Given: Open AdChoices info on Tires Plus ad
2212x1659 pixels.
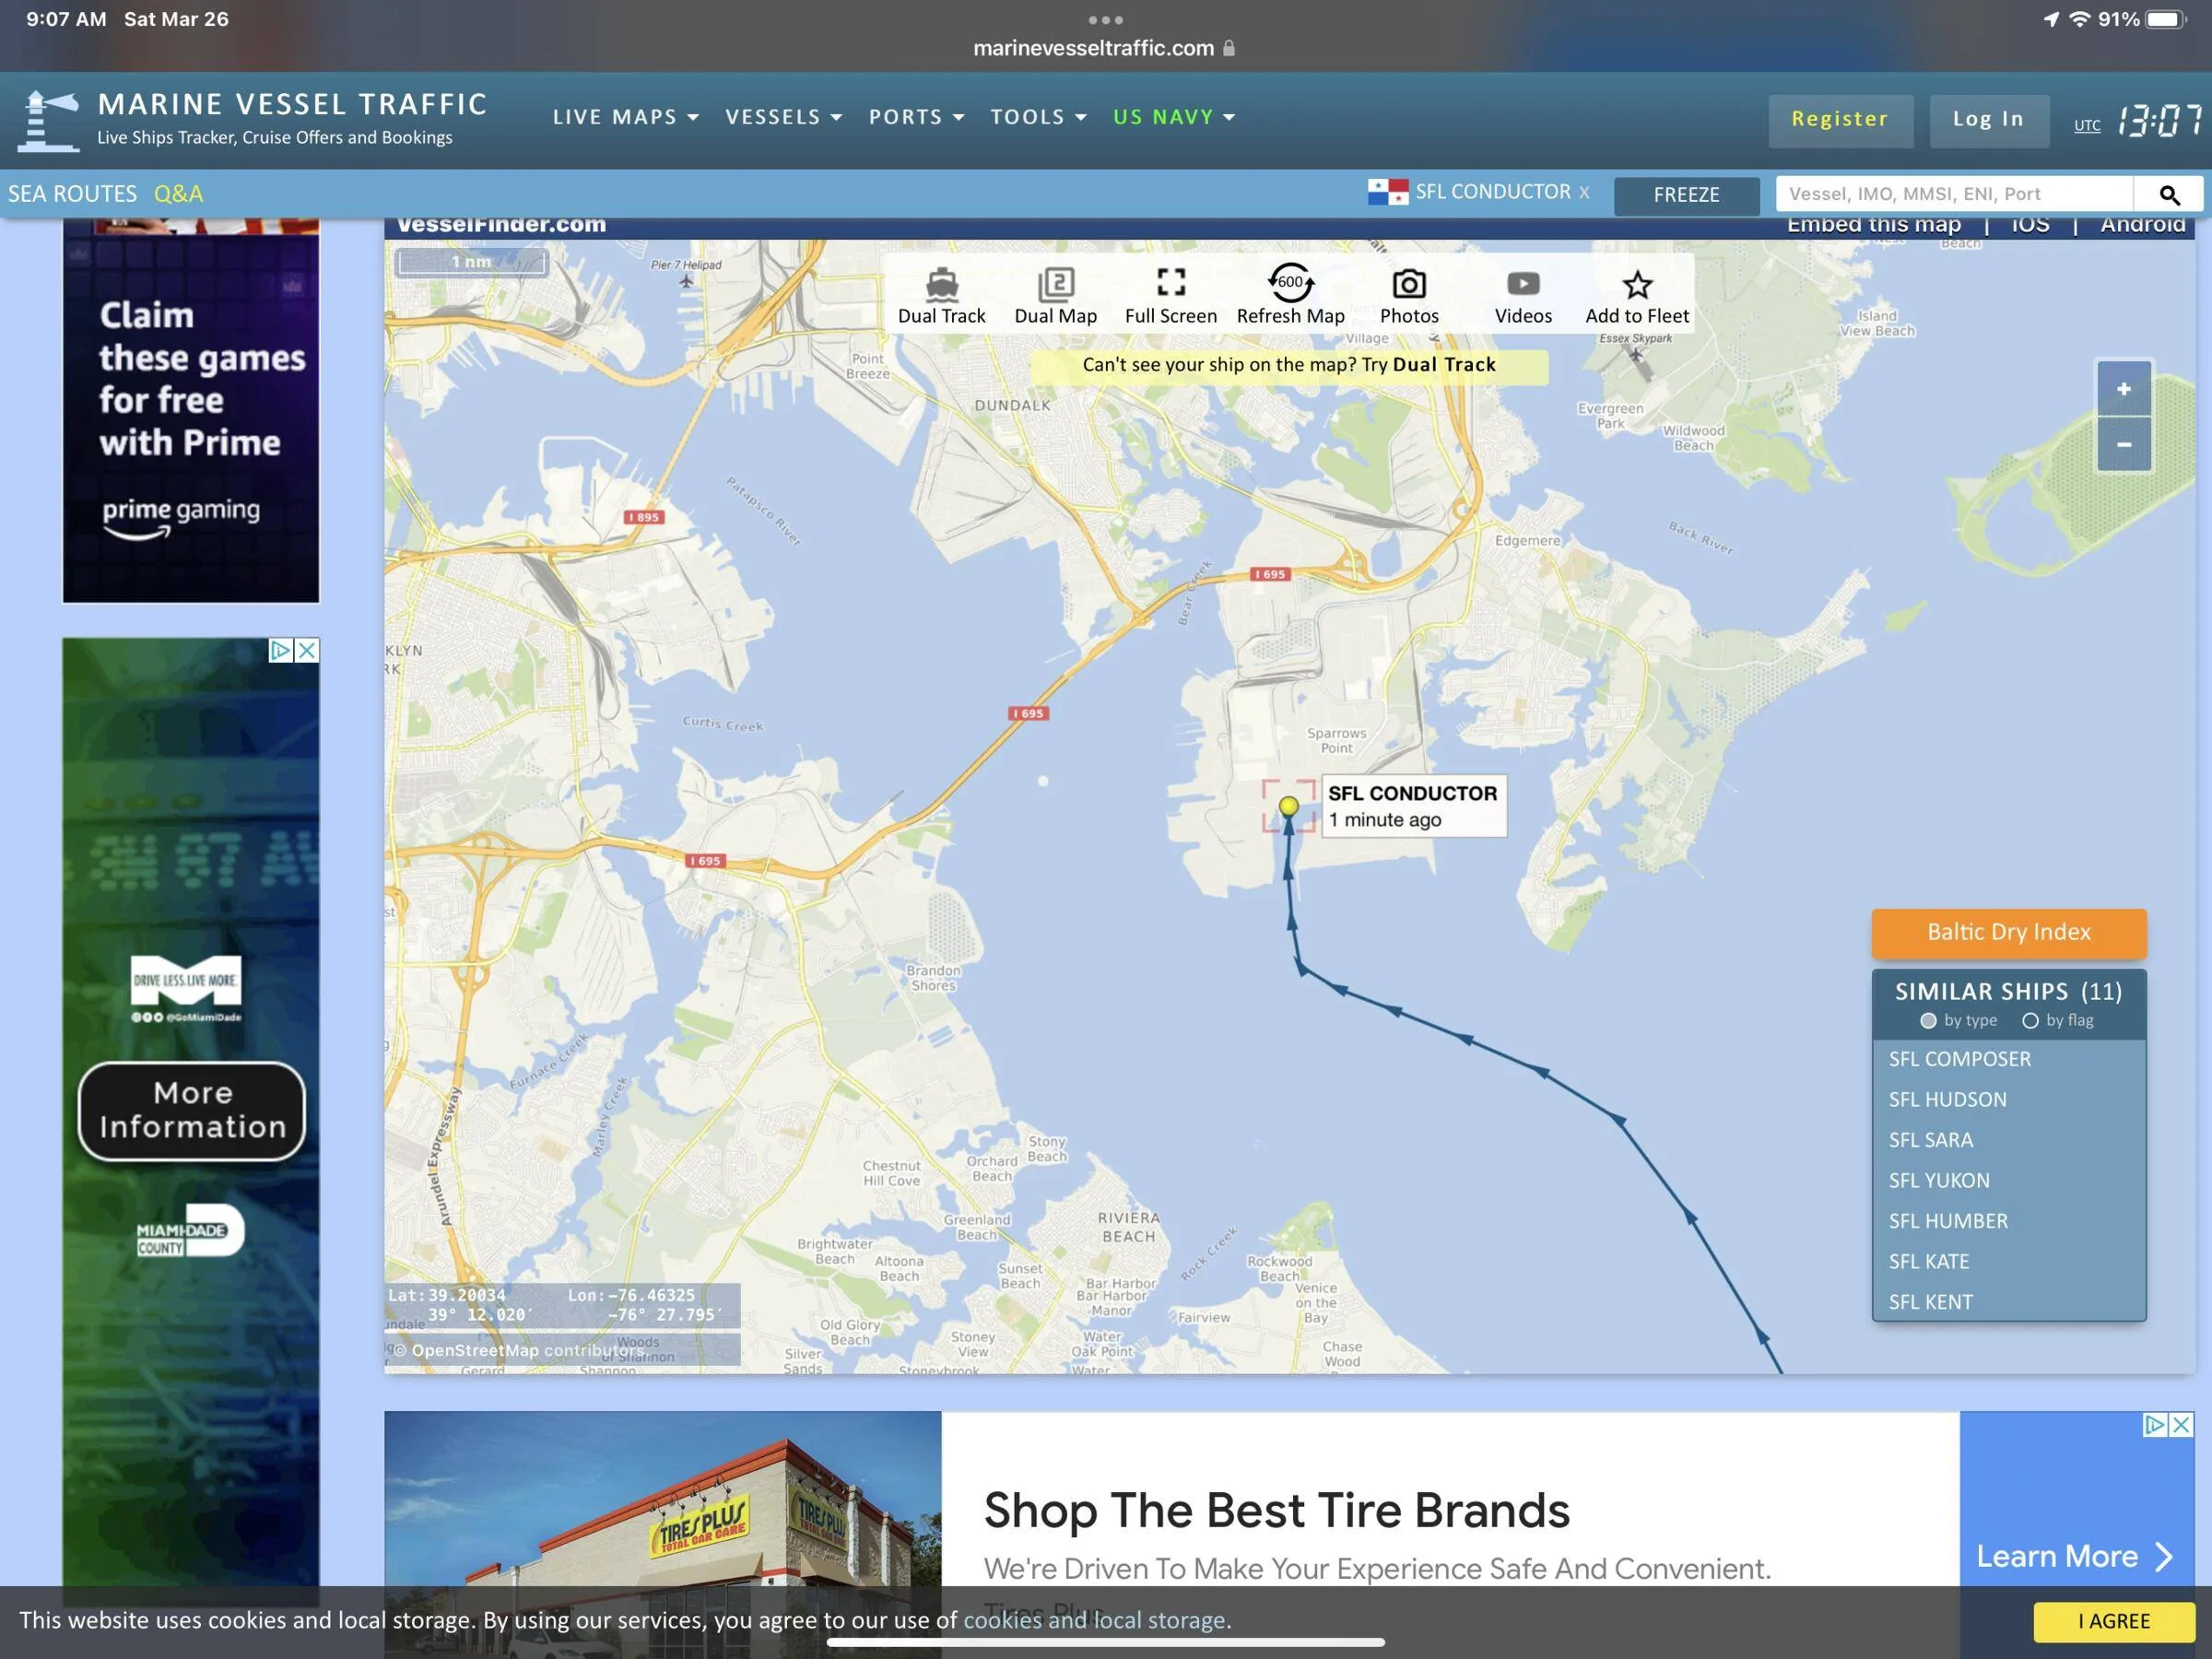Looking at the screenshot, I should click(2155, 1424).
